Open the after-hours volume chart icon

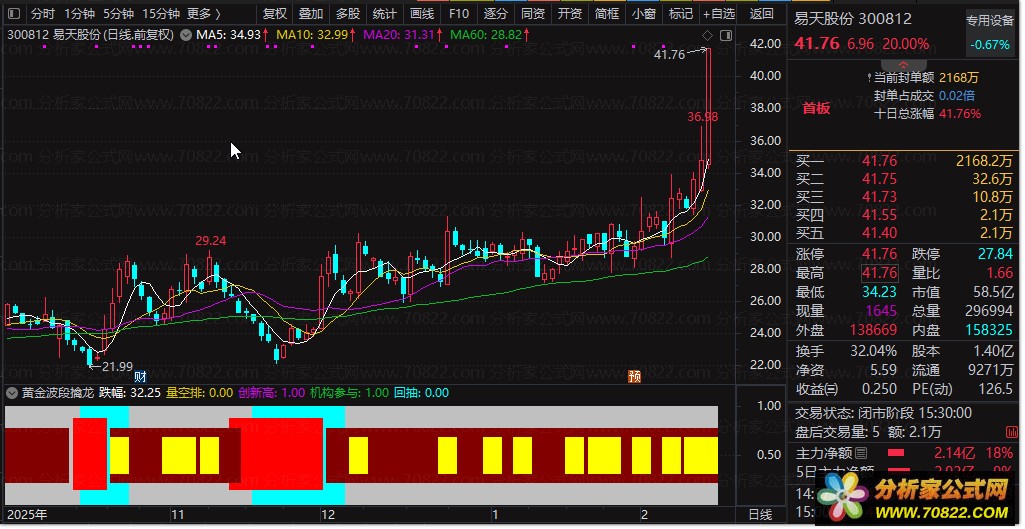tap(1011, 432)
